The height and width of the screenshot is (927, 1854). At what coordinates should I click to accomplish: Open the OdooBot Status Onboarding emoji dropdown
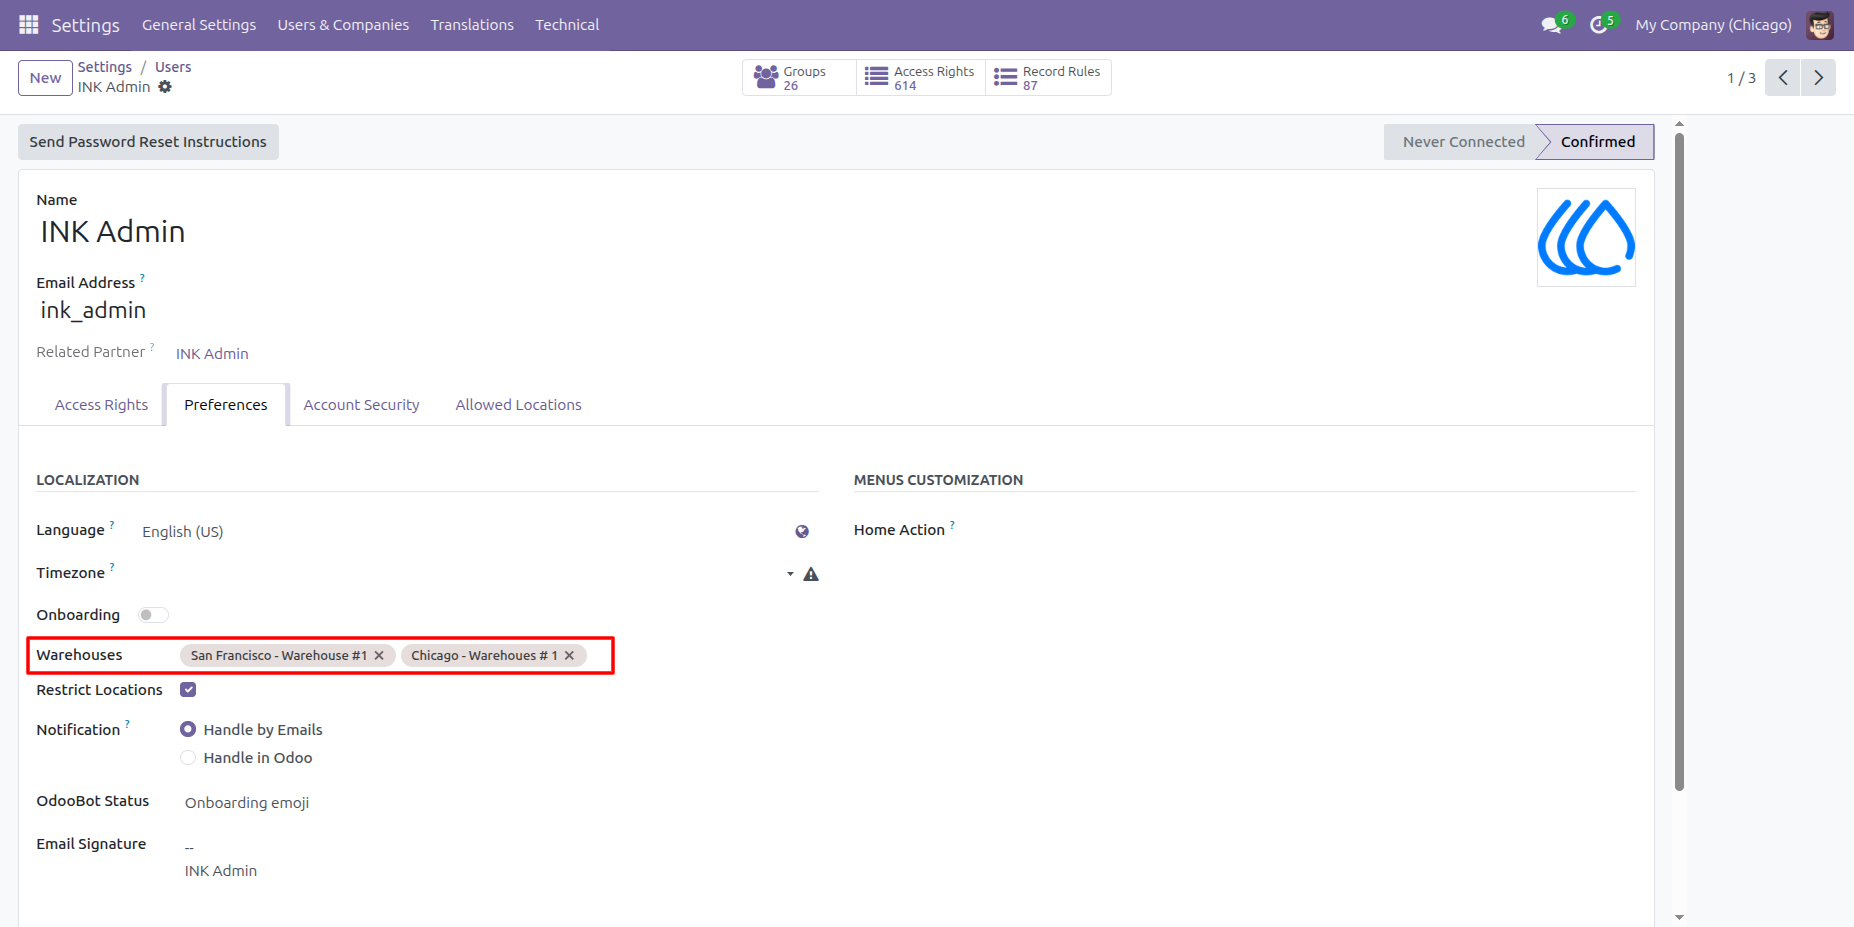500,803
